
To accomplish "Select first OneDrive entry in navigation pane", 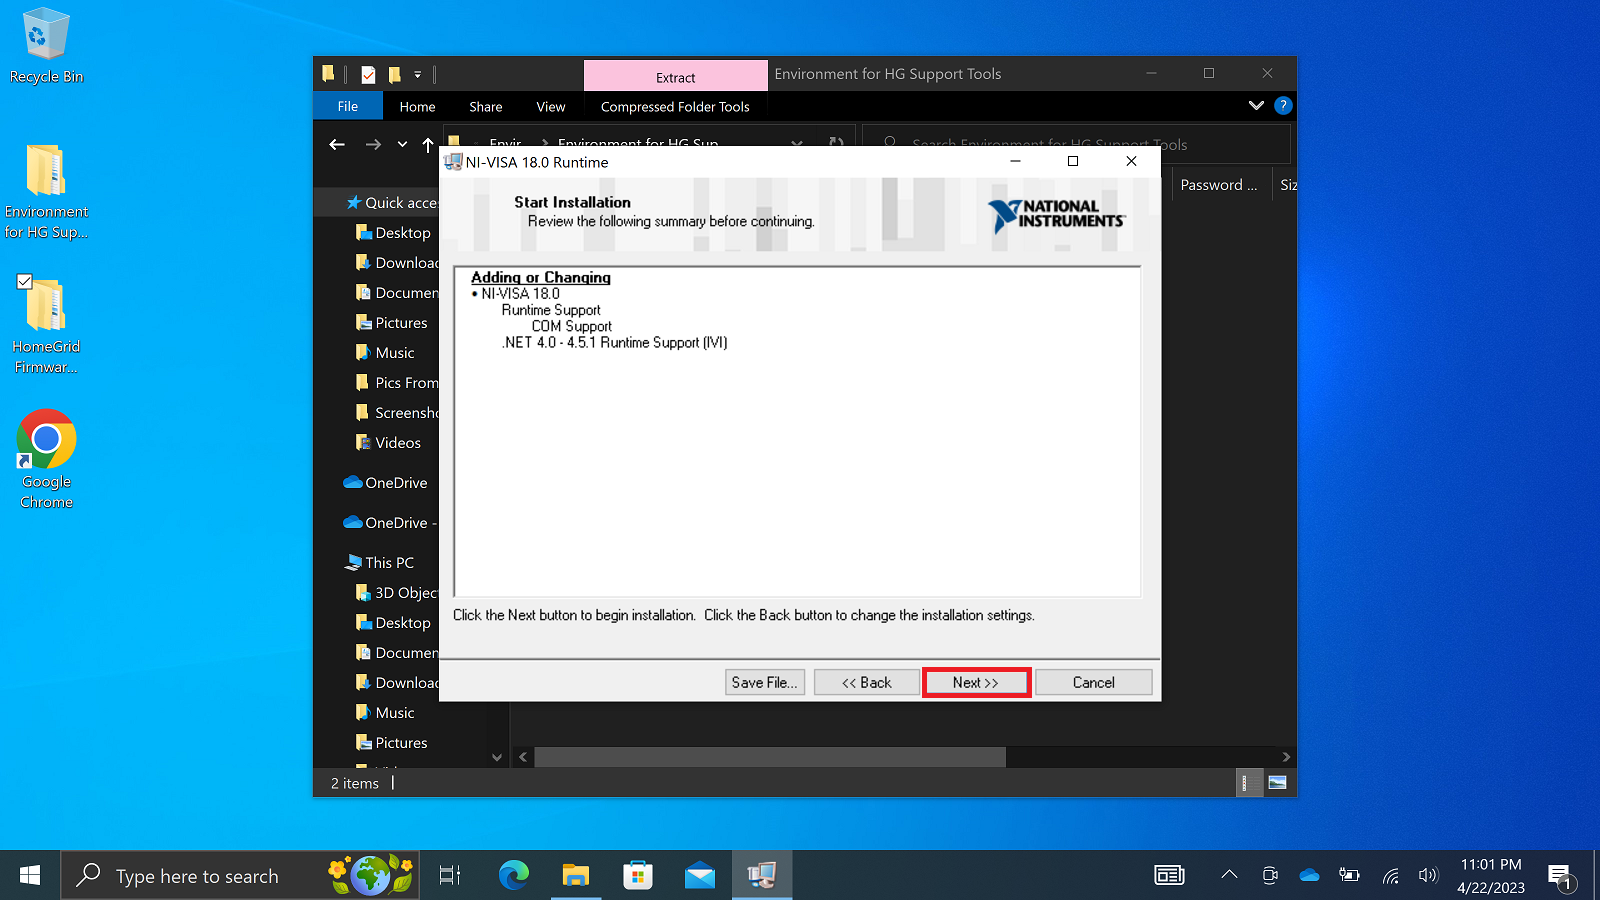I will pos(385,482).
